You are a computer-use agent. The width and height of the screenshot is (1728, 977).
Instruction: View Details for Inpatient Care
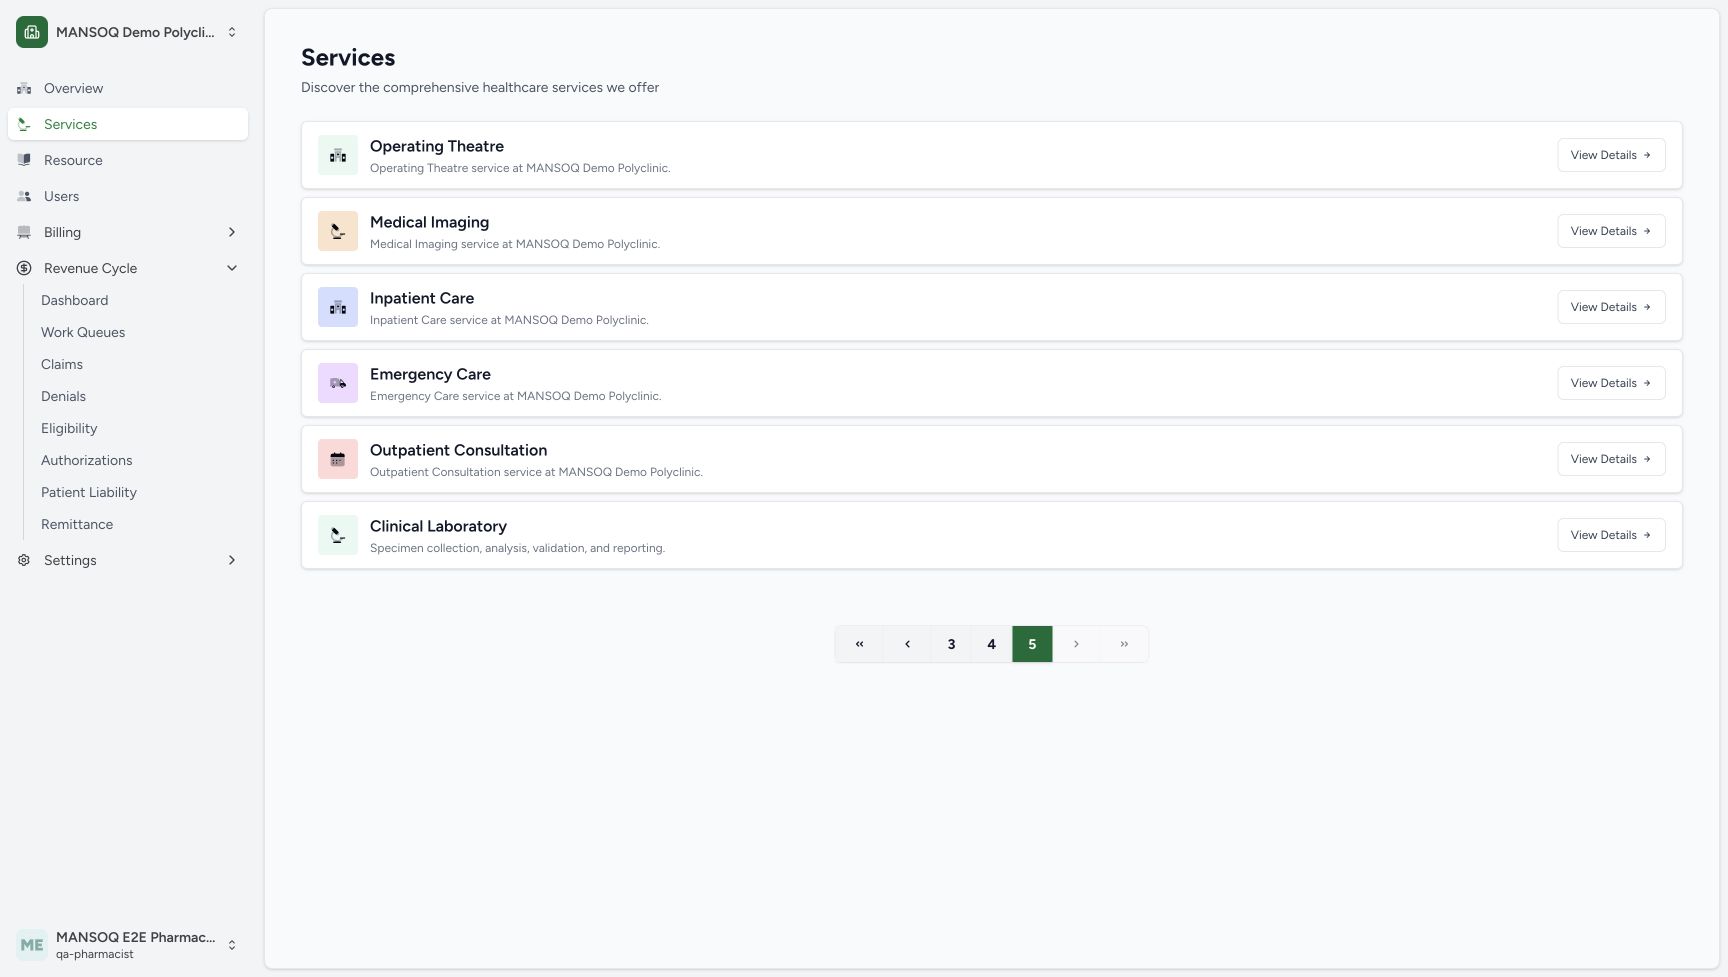1611,307
